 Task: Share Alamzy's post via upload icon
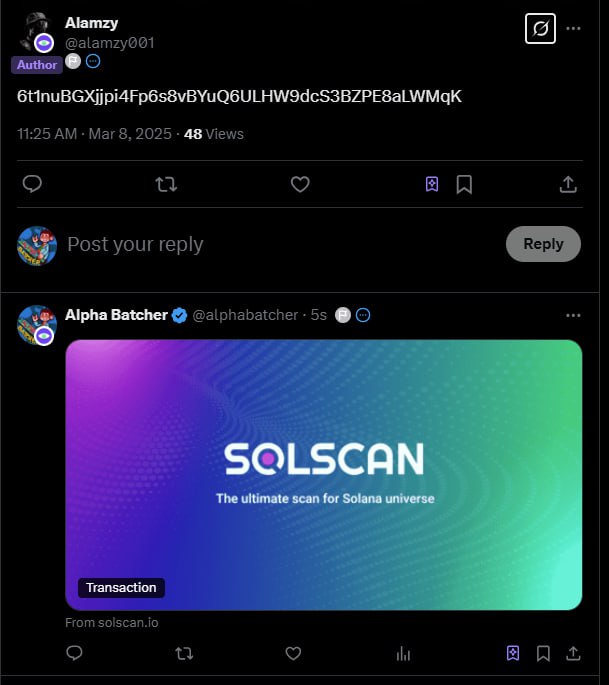[568, 184]
